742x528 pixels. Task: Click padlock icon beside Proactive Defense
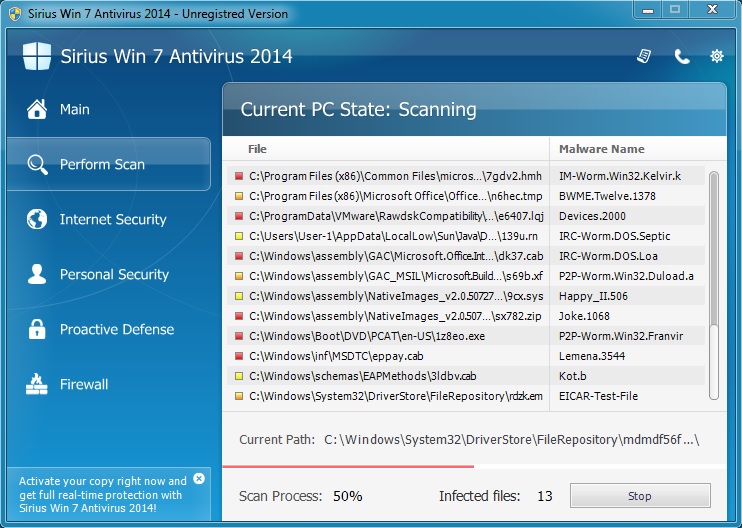click(37, 329)
